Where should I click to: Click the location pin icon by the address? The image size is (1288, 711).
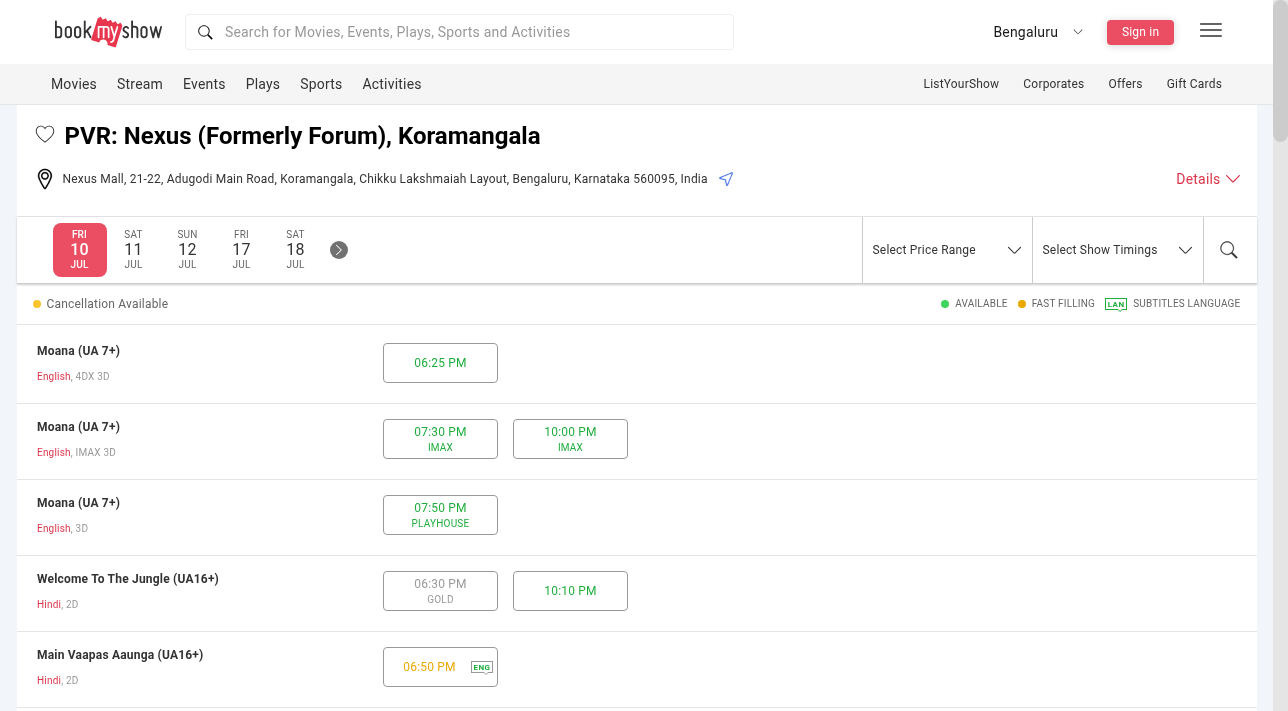[45, 179]
